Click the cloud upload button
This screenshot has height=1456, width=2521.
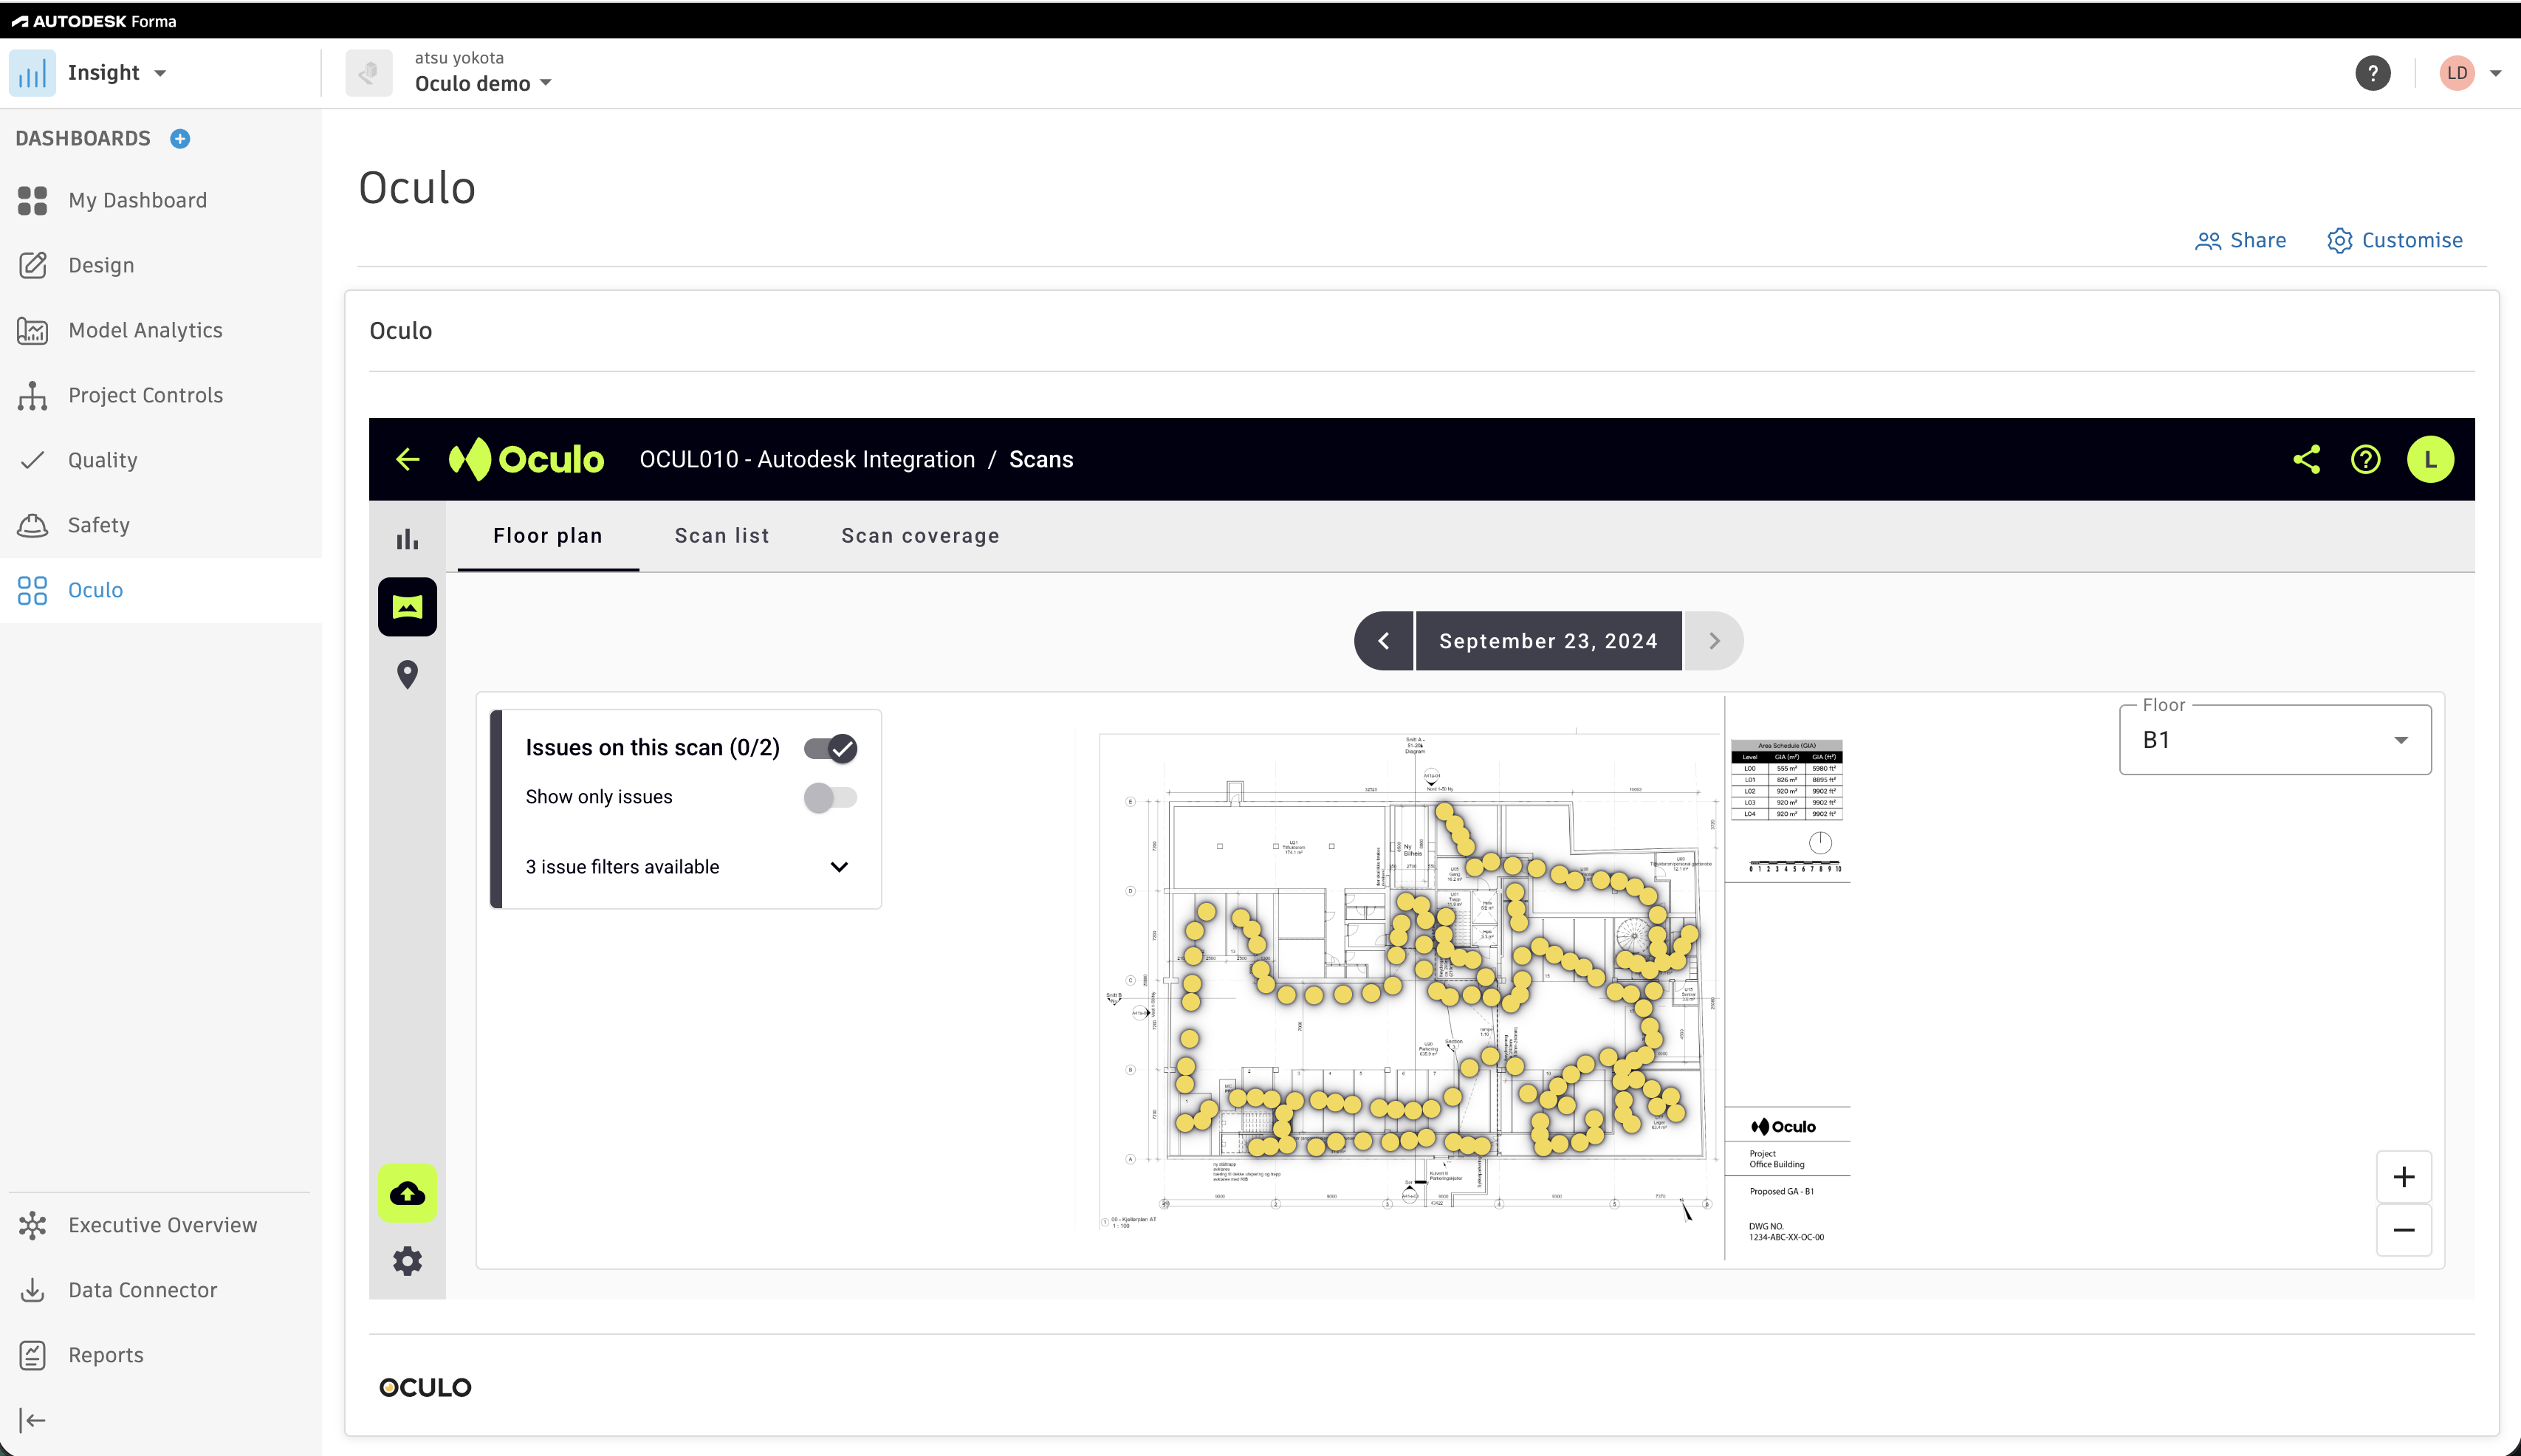(x=407, y=1193)
